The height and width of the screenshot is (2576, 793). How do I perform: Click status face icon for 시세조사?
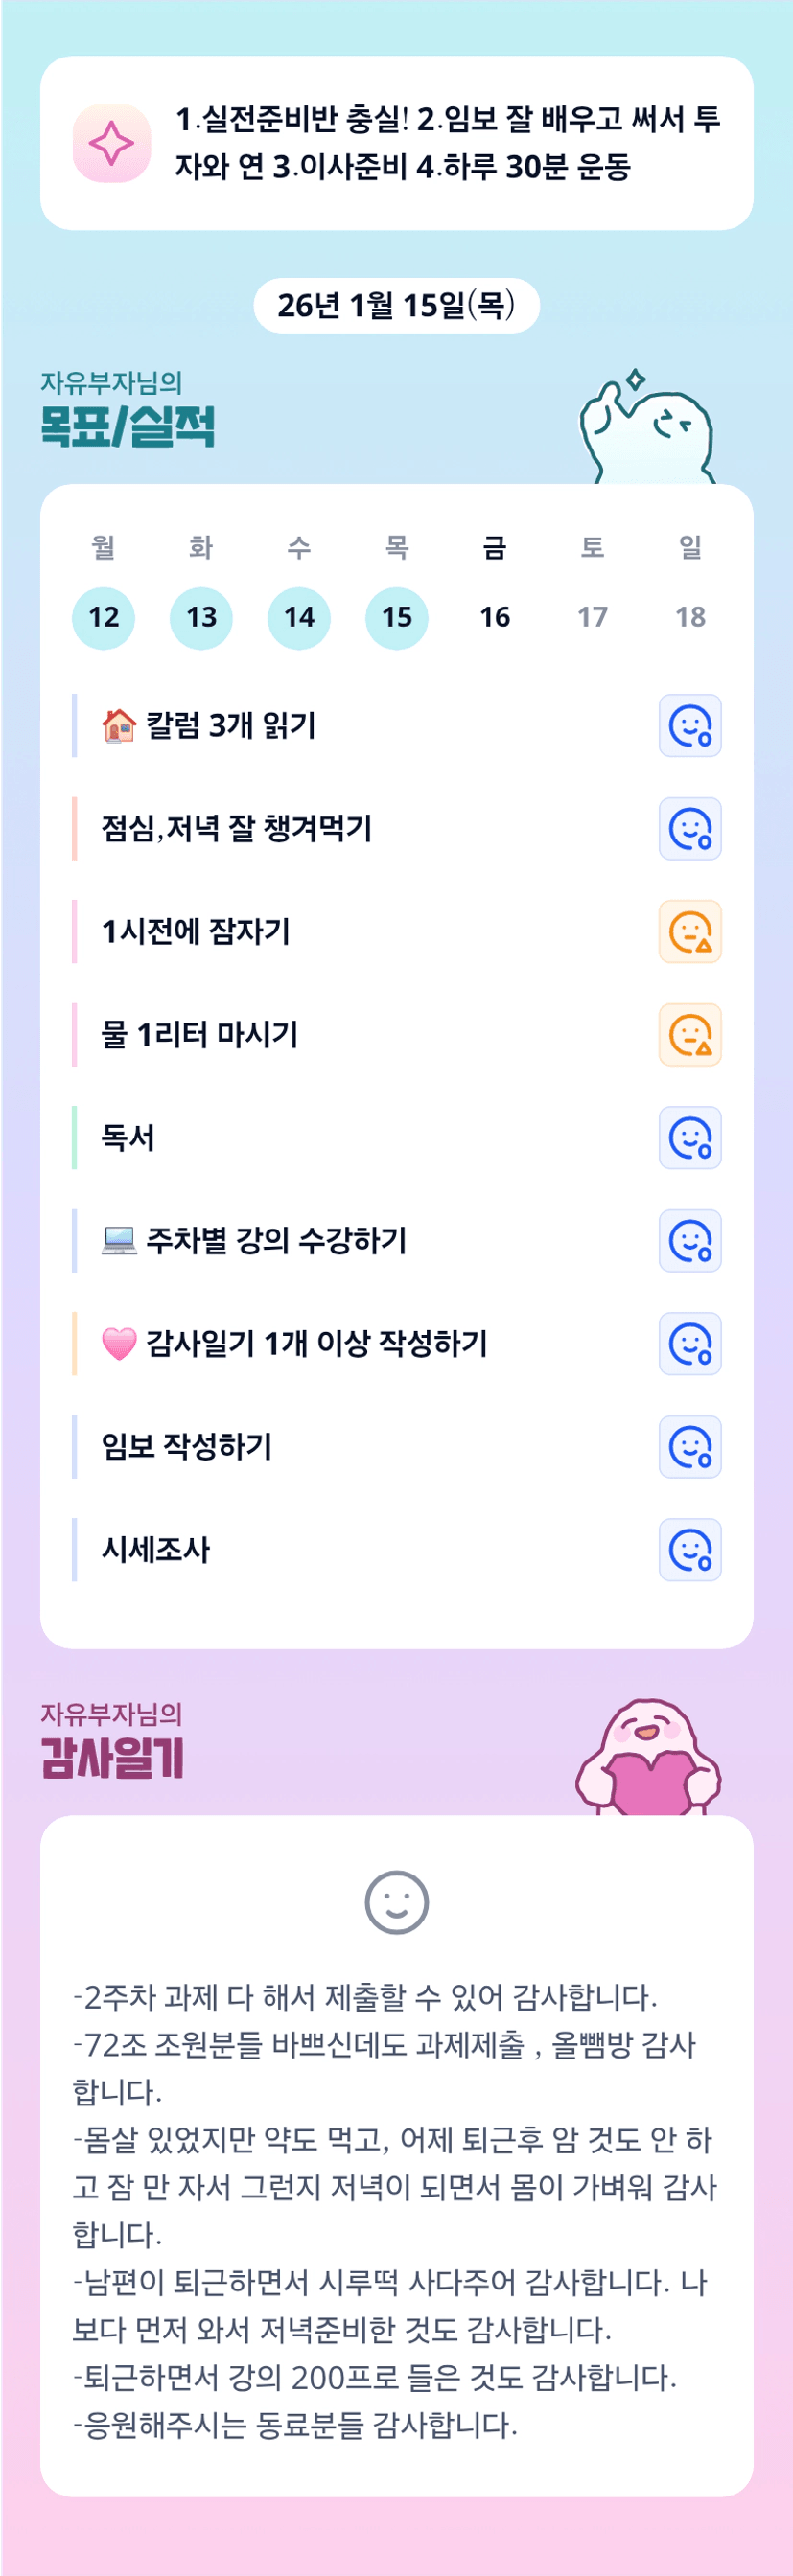coord(690,1550)
